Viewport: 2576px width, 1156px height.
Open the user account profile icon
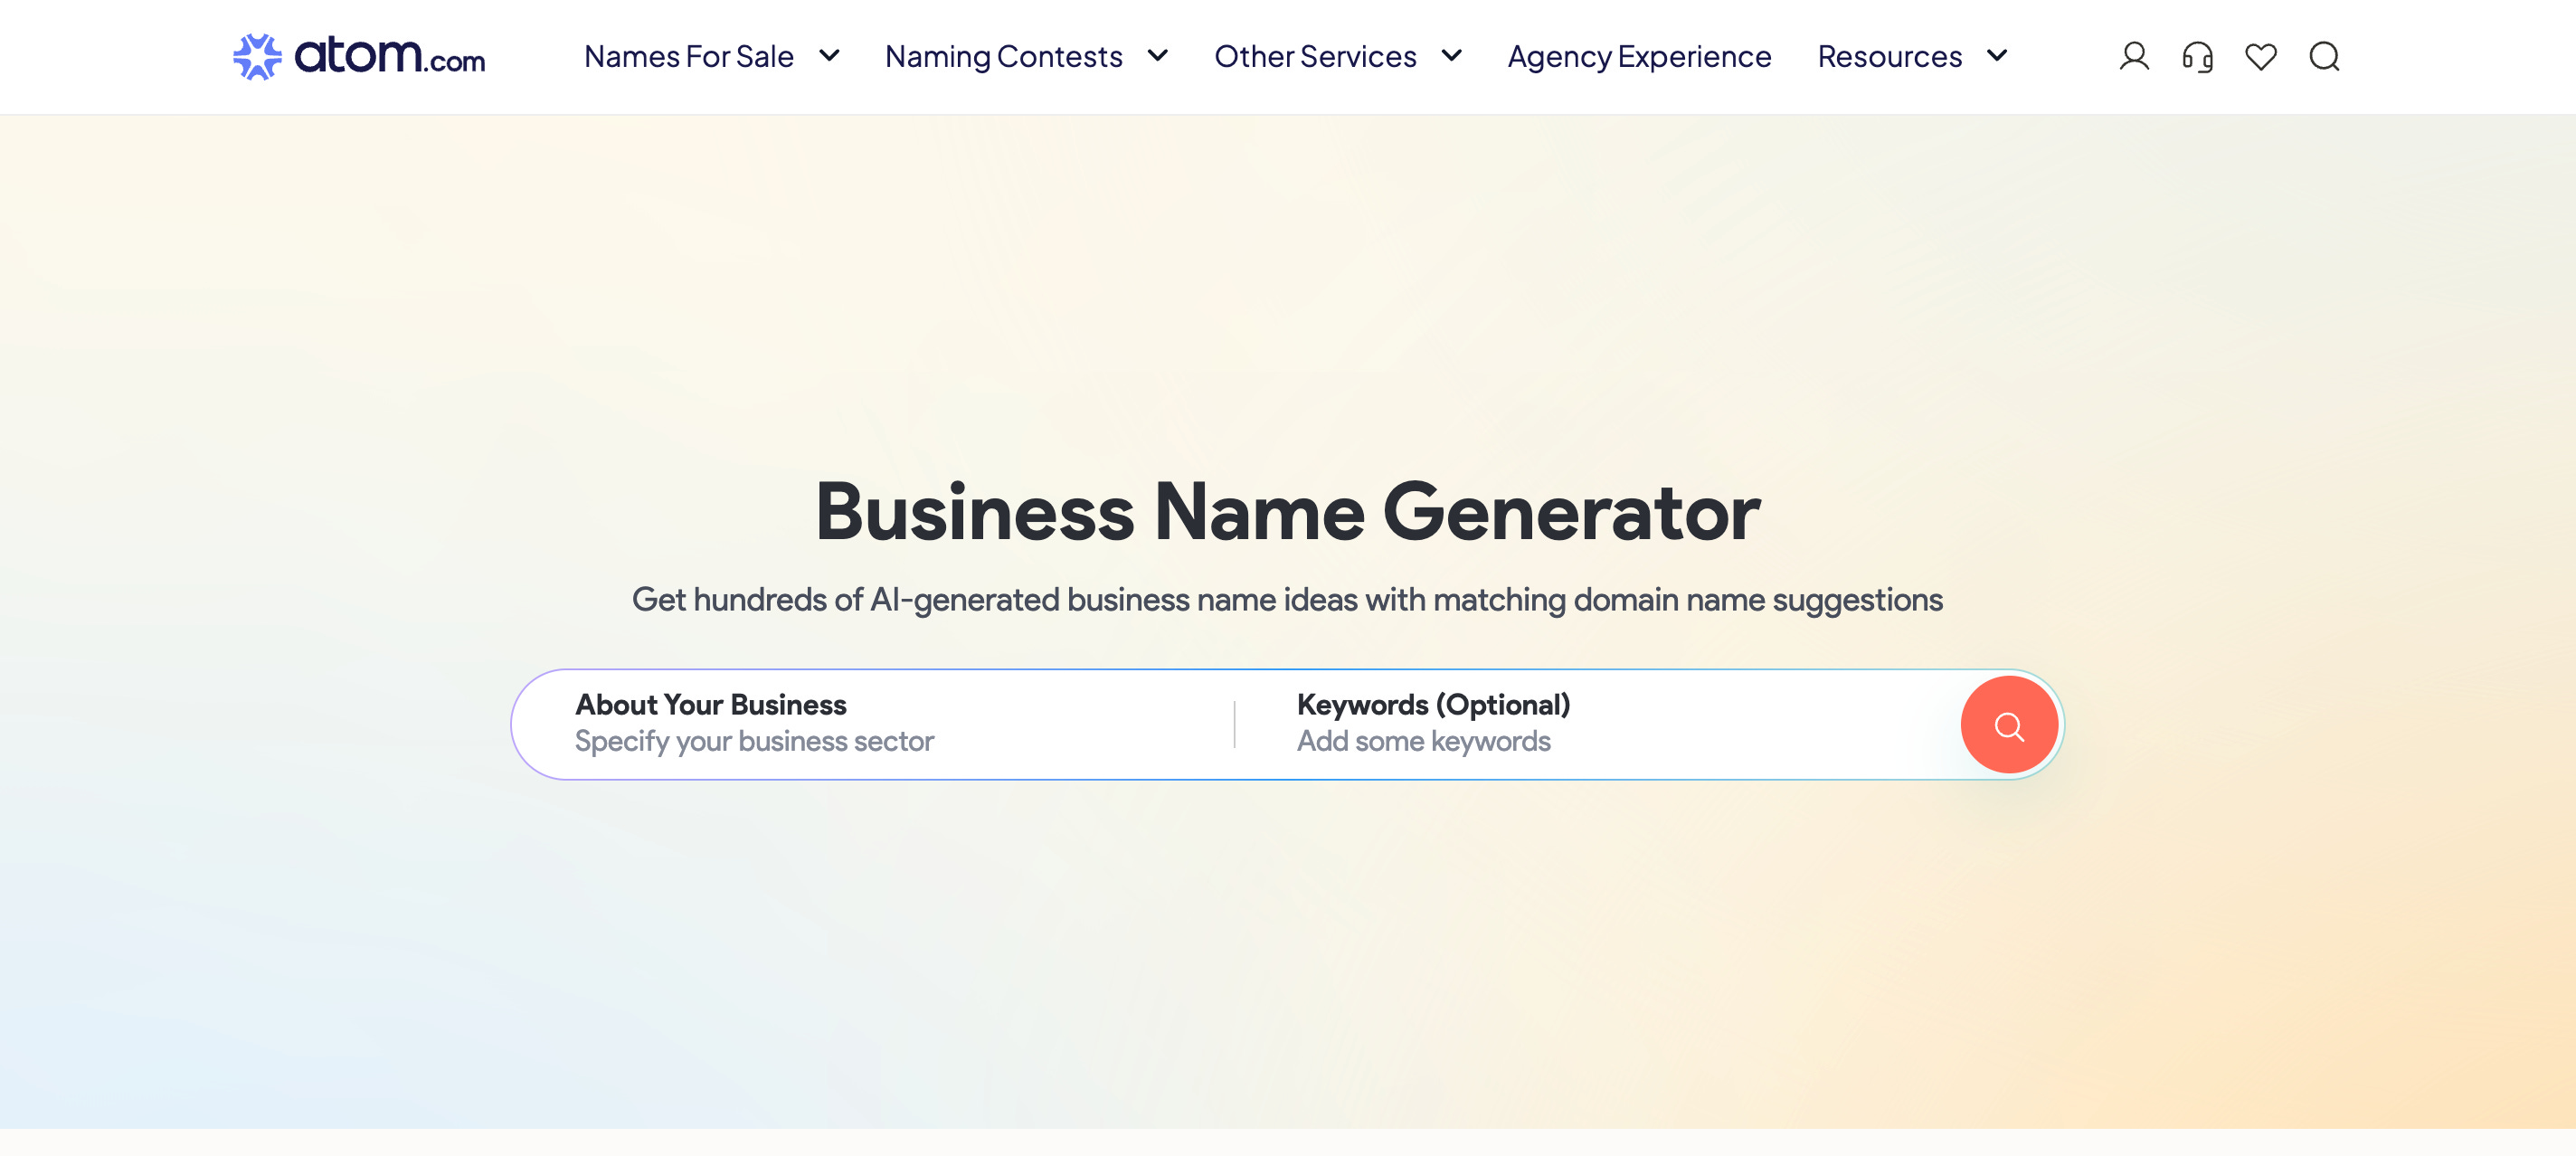(x=2133, y=56)
